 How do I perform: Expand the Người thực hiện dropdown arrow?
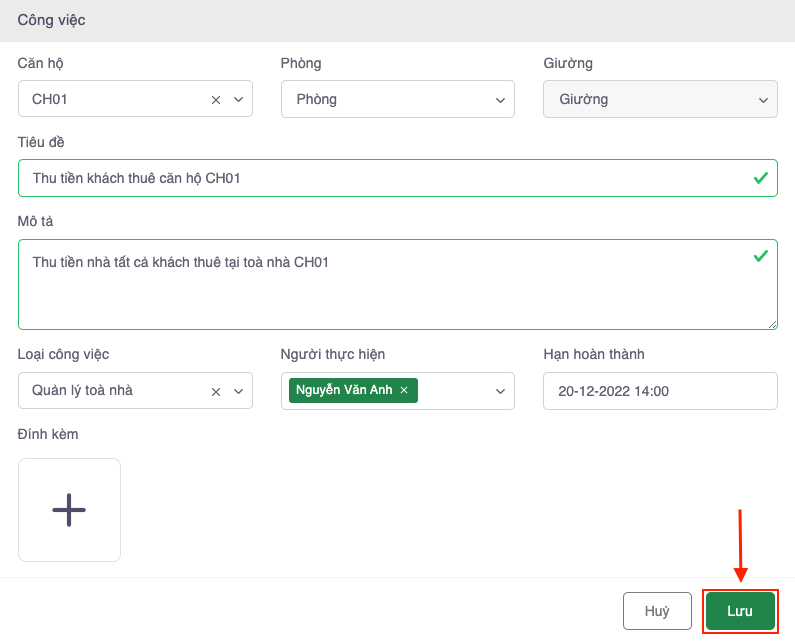pyautogui.click(x=500, y=391)
